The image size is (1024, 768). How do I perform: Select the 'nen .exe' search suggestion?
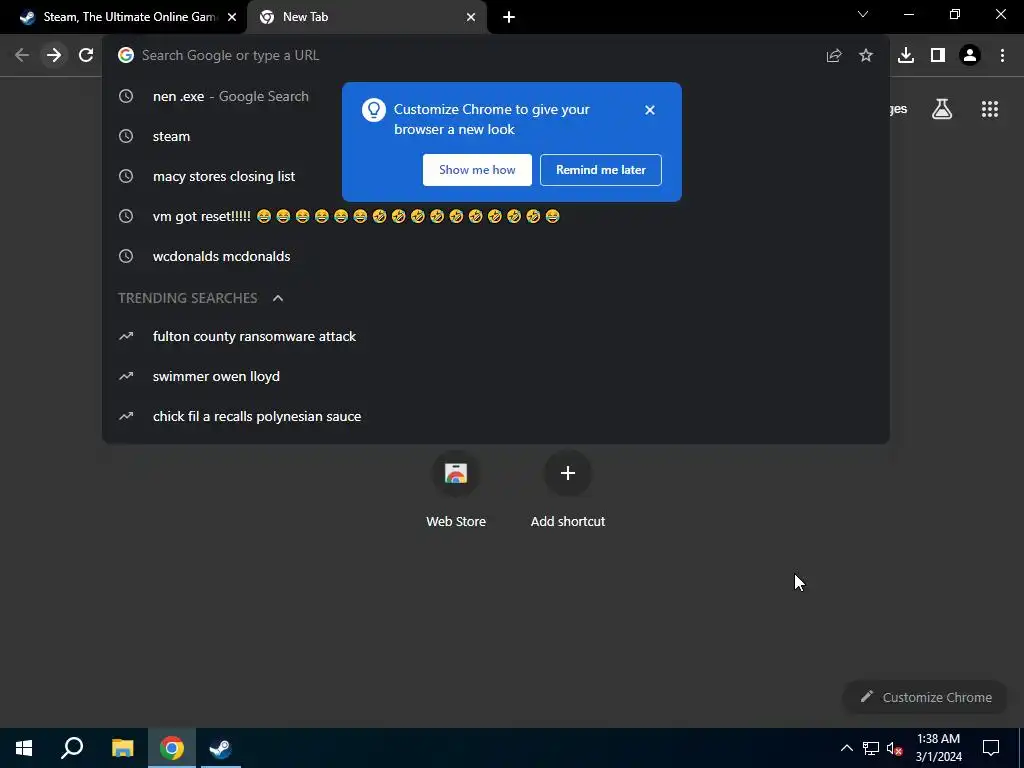[x=496, y=96]
